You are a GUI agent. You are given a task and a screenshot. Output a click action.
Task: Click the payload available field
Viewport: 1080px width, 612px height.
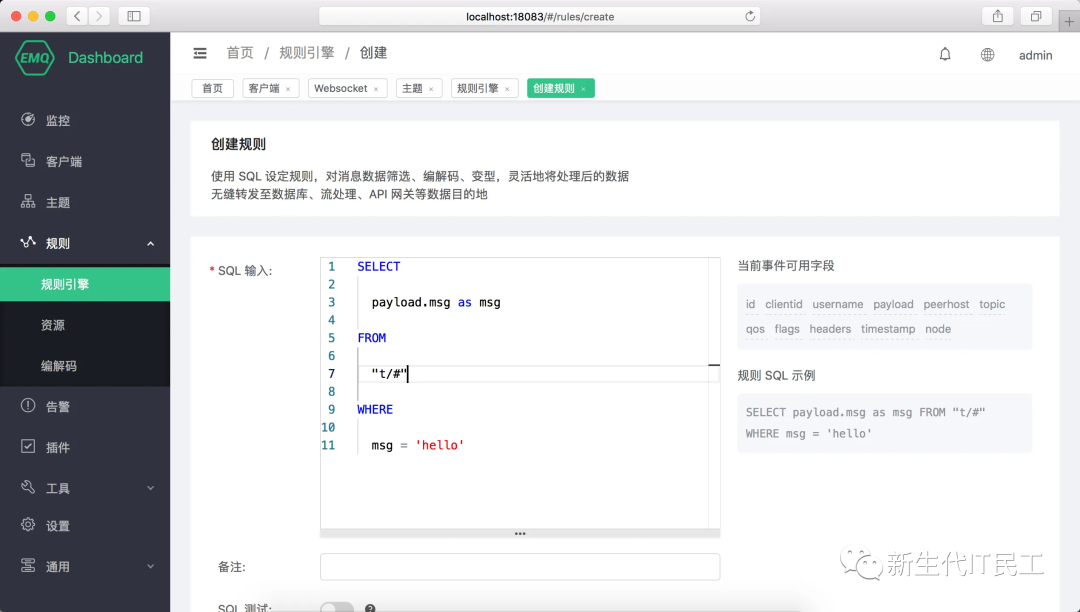[893, 304]
